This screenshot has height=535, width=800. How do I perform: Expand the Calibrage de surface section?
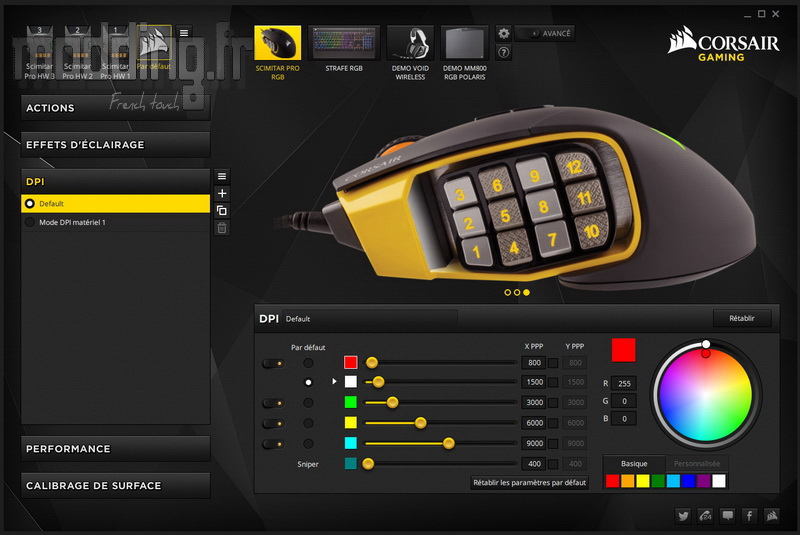(x=115, y=486)
